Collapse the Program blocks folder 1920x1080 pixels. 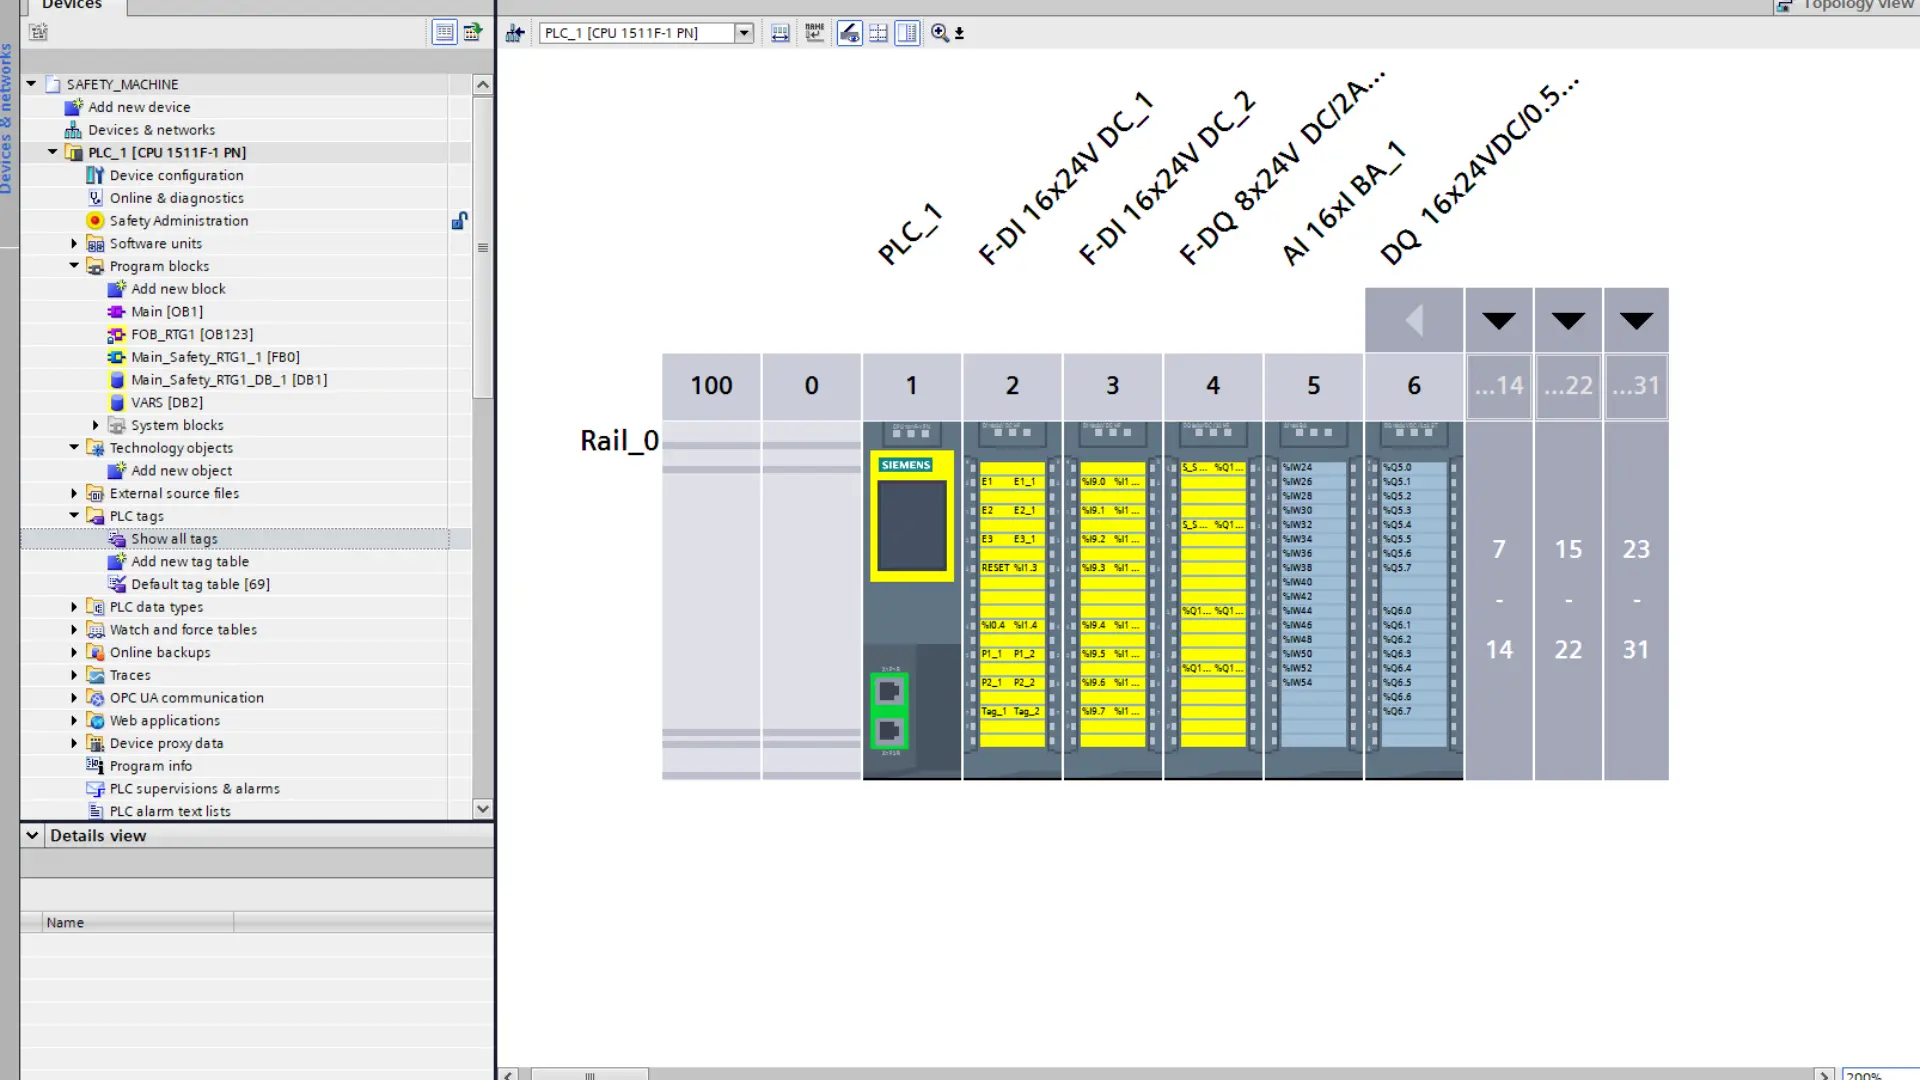[74, 266]
